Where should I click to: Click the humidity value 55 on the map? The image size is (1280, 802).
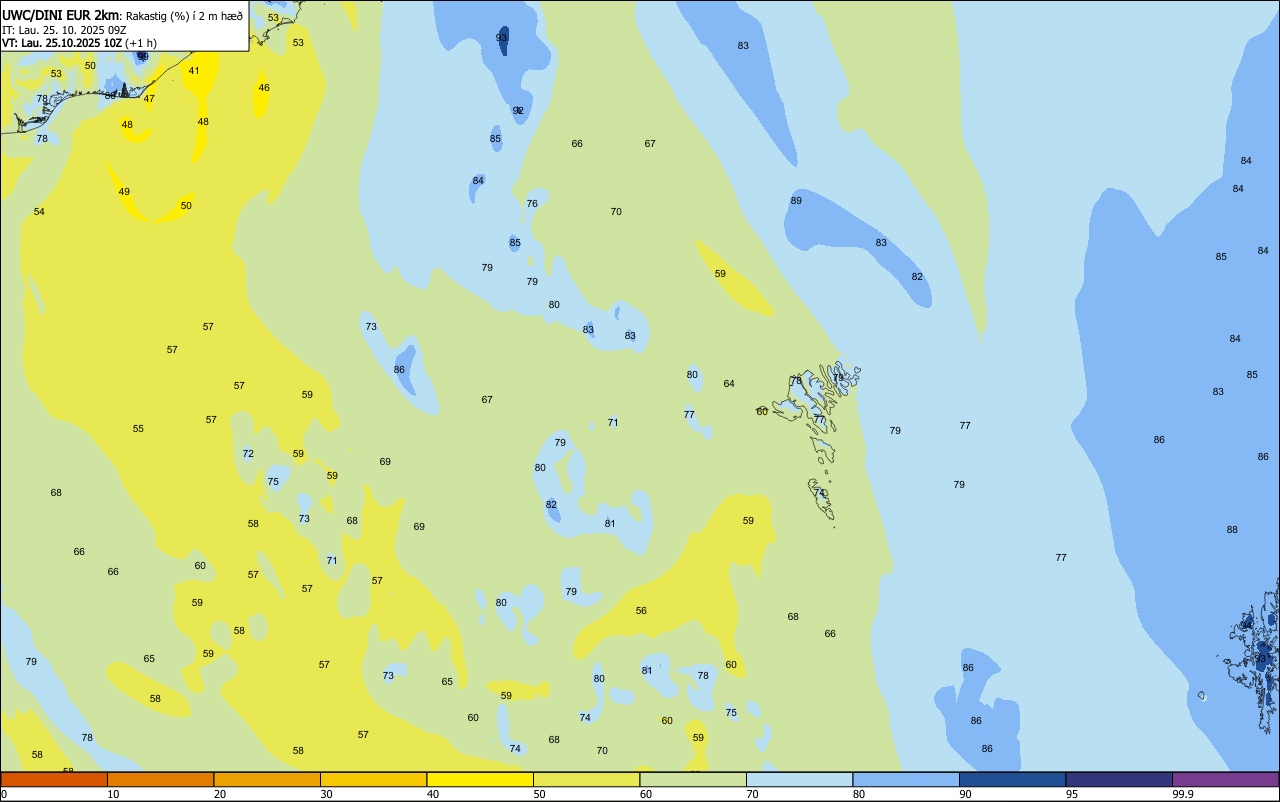138,429
